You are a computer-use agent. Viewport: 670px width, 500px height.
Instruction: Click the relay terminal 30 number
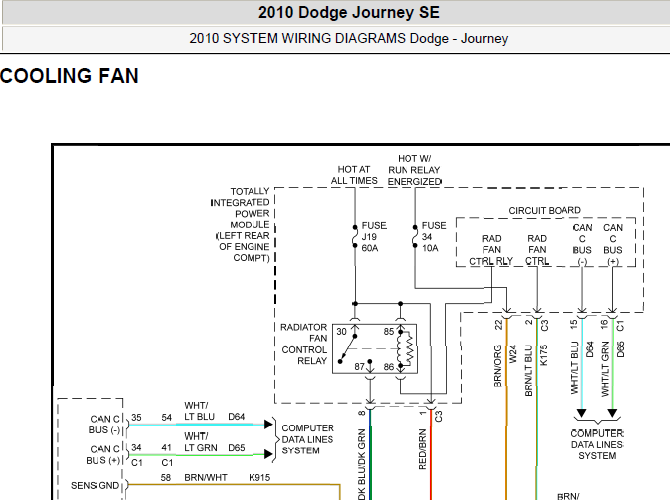coord(341,332)
